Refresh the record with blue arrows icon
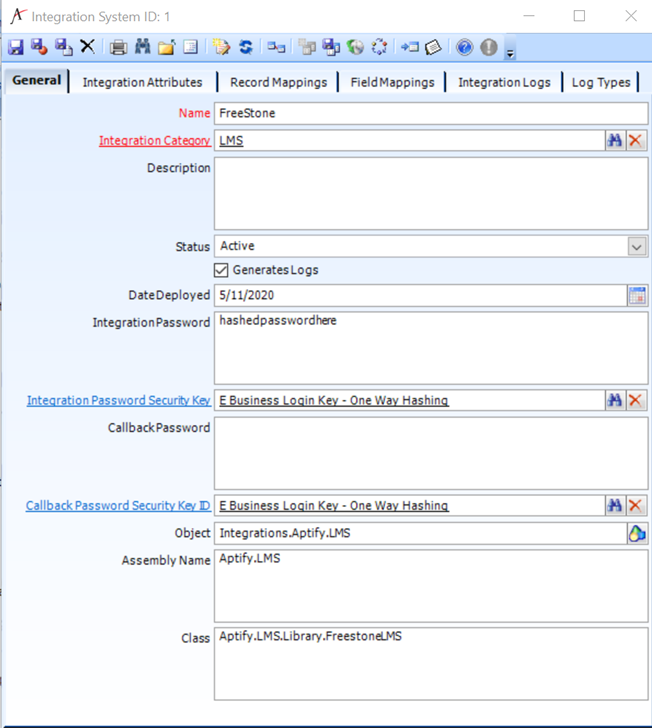This screenshot has width=652, height=728. 246,47
